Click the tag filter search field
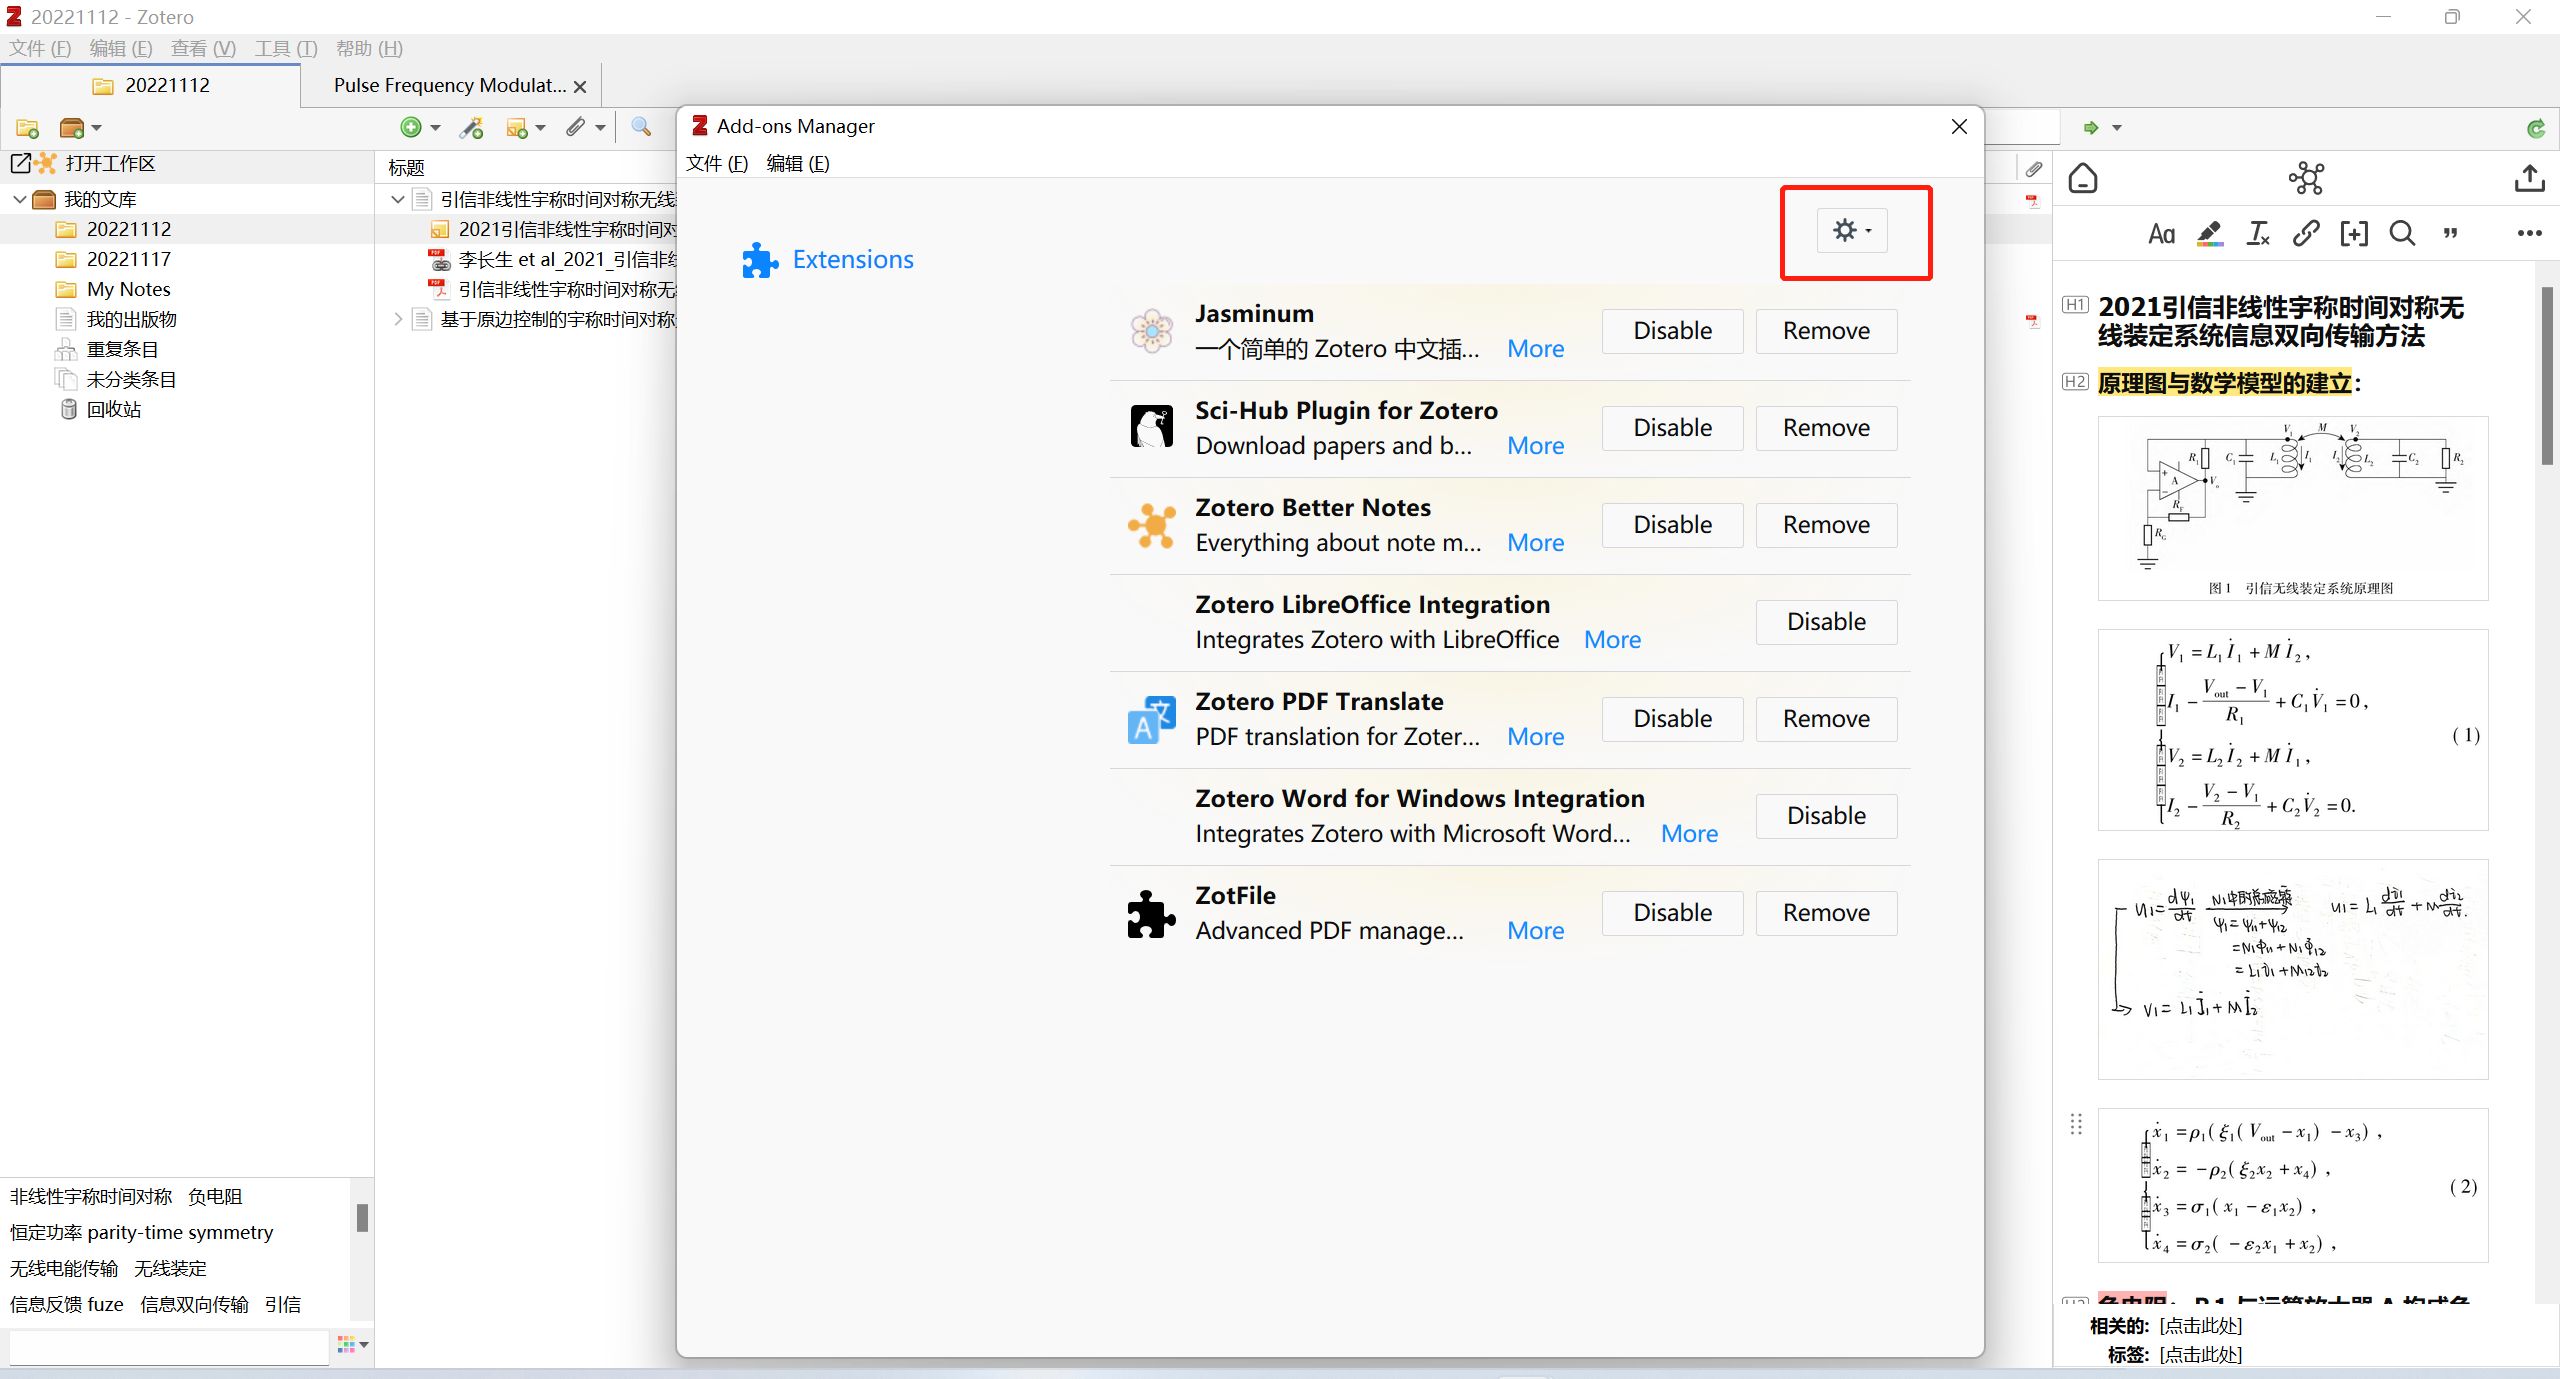 coord(168,1347)
